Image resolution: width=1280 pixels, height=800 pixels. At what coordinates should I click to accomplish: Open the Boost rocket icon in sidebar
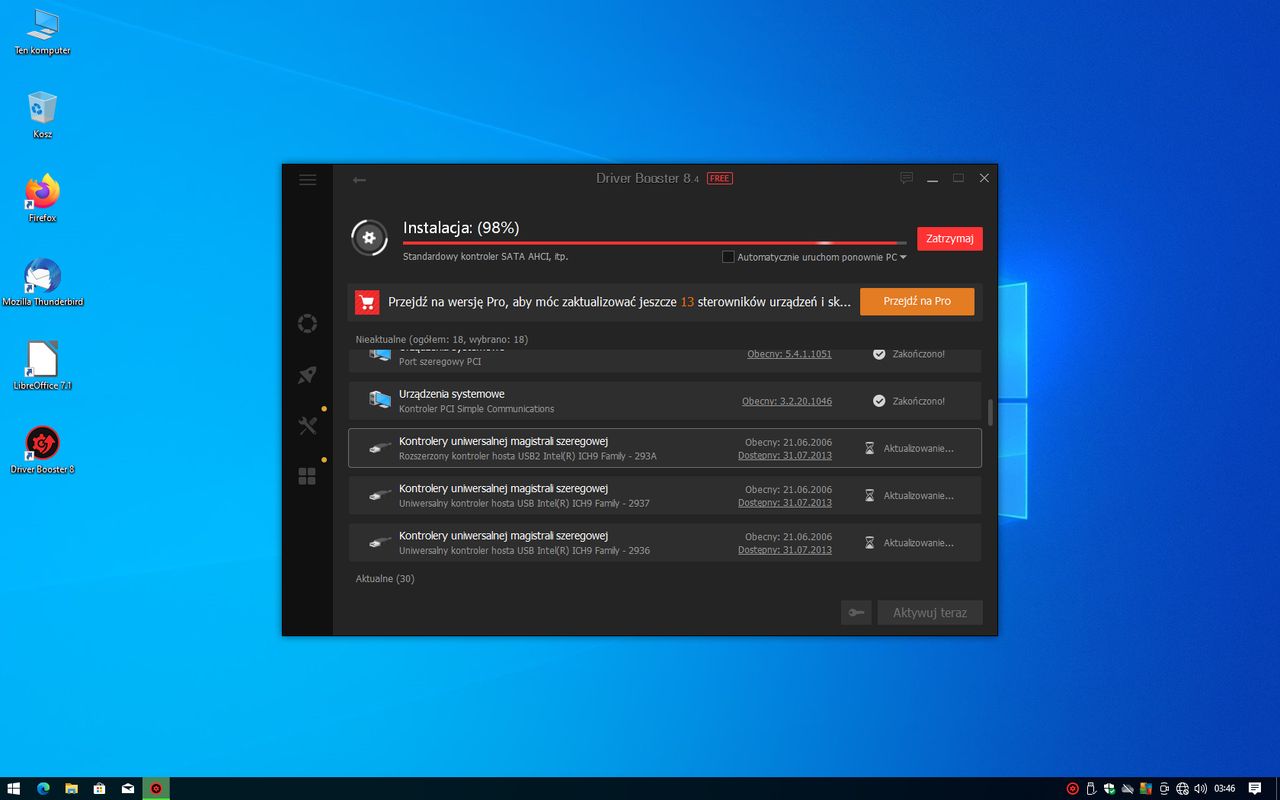(307, 375)
